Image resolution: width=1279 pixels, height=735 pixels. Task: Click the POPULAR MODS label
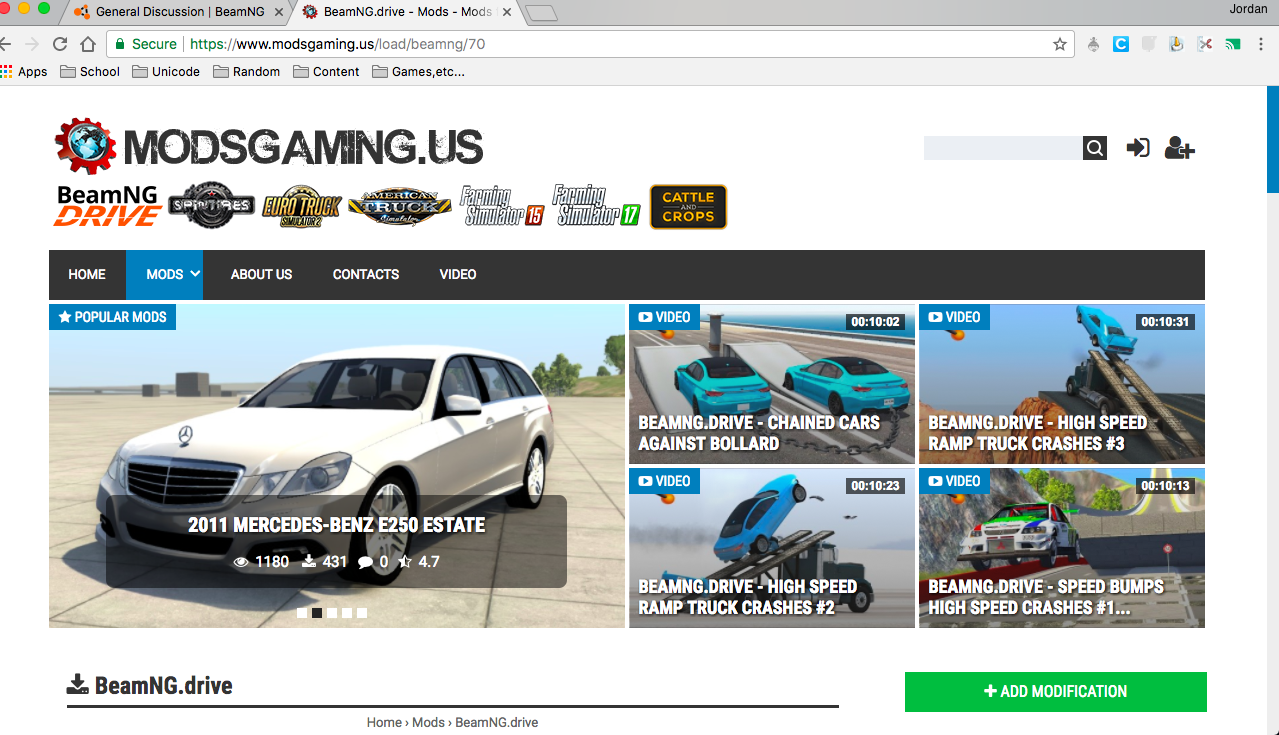113,317
